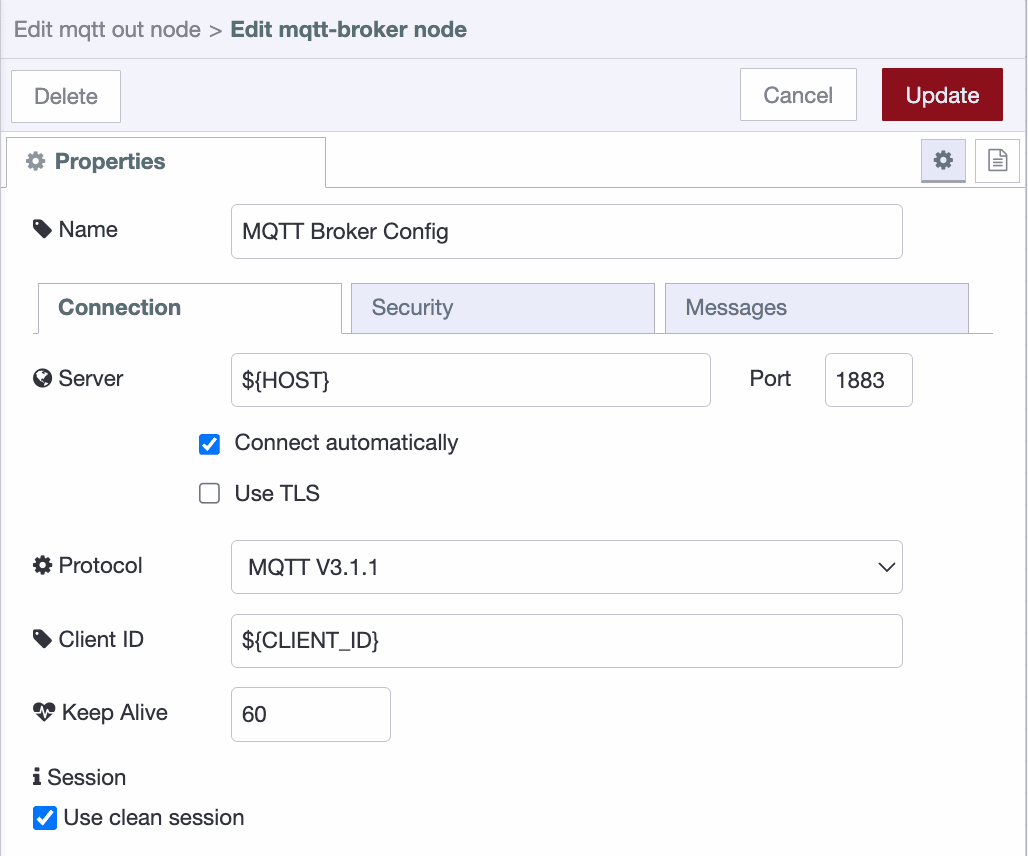Uncheck Use clean session
This screenshot has height=856, width=1028.
pyautogui.click(x=45, y=817)
